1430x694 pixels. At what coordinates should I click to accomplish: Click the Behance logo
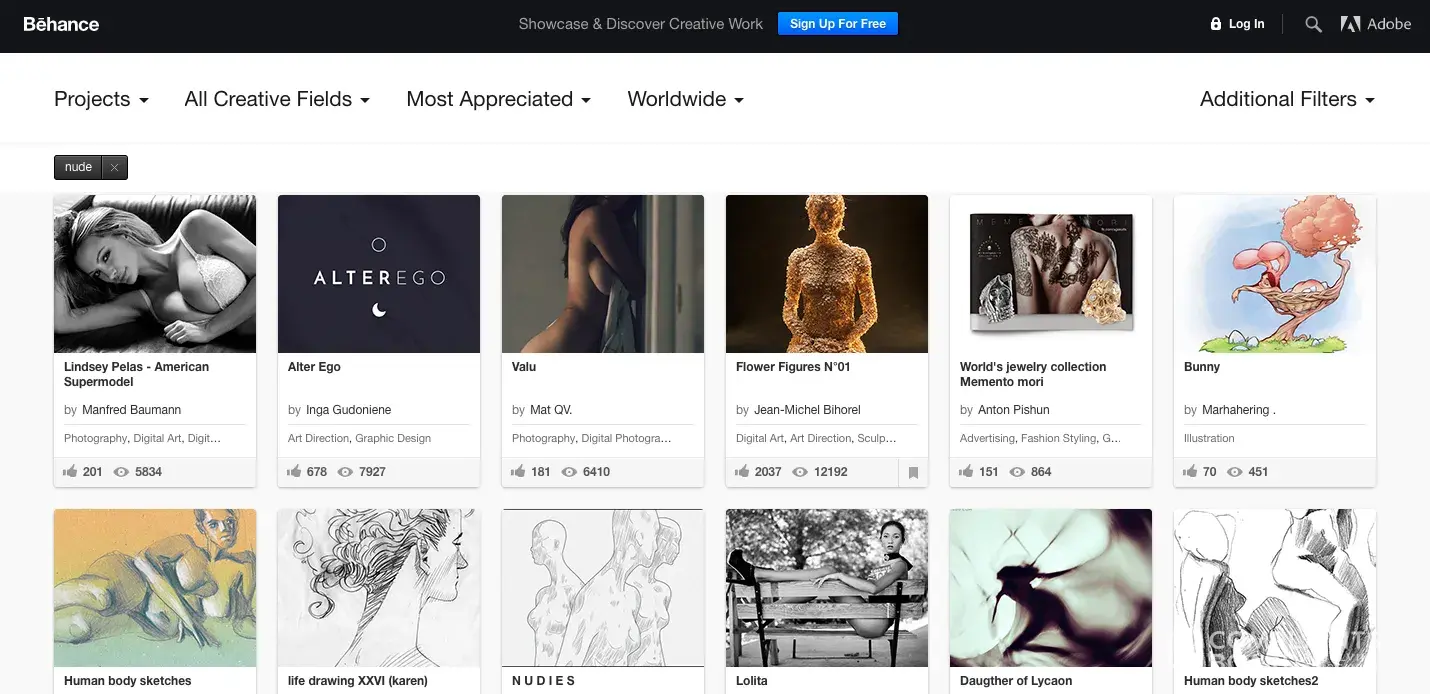61,24
